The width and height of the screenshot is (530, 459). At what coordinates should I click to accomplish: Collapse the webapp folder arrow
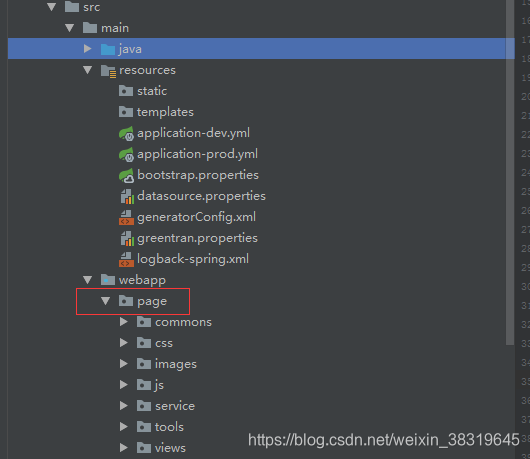[88, 280]
